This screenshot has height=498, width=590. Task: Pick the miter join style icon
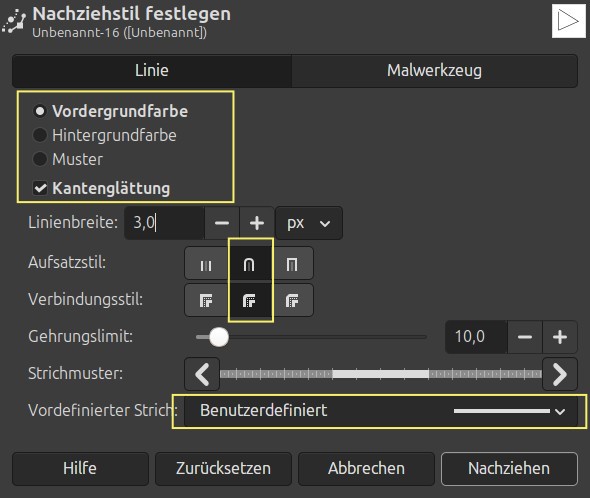[206, 300]
